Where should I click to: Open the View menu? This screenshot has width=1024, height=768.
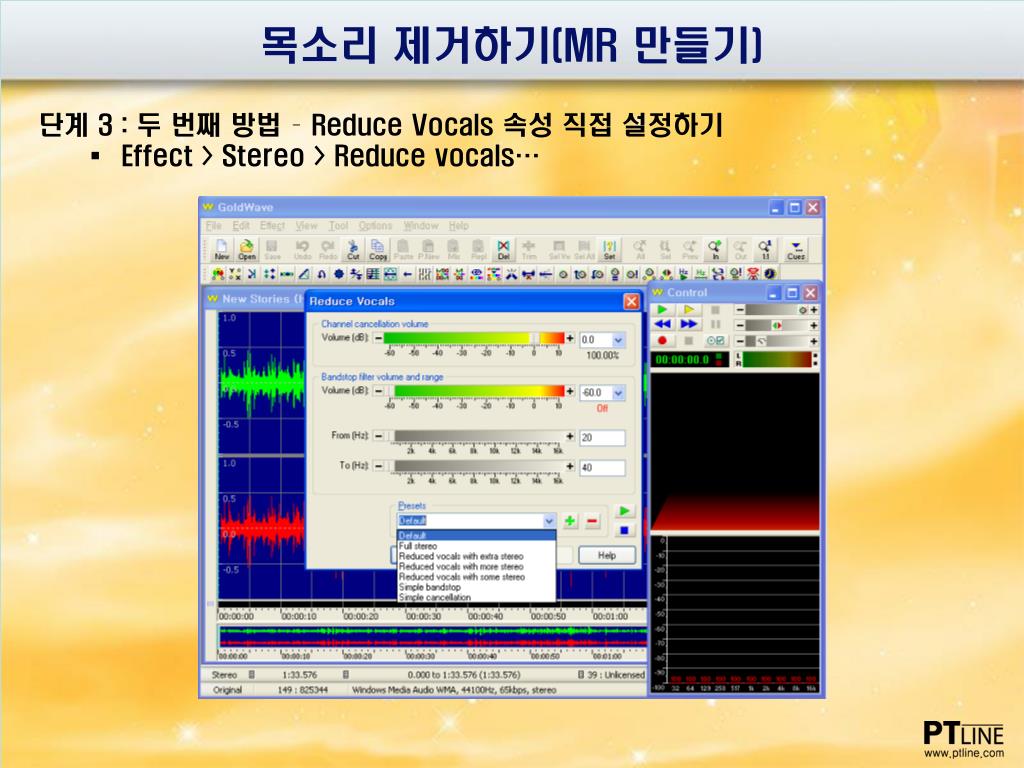[x=306, y=225]
